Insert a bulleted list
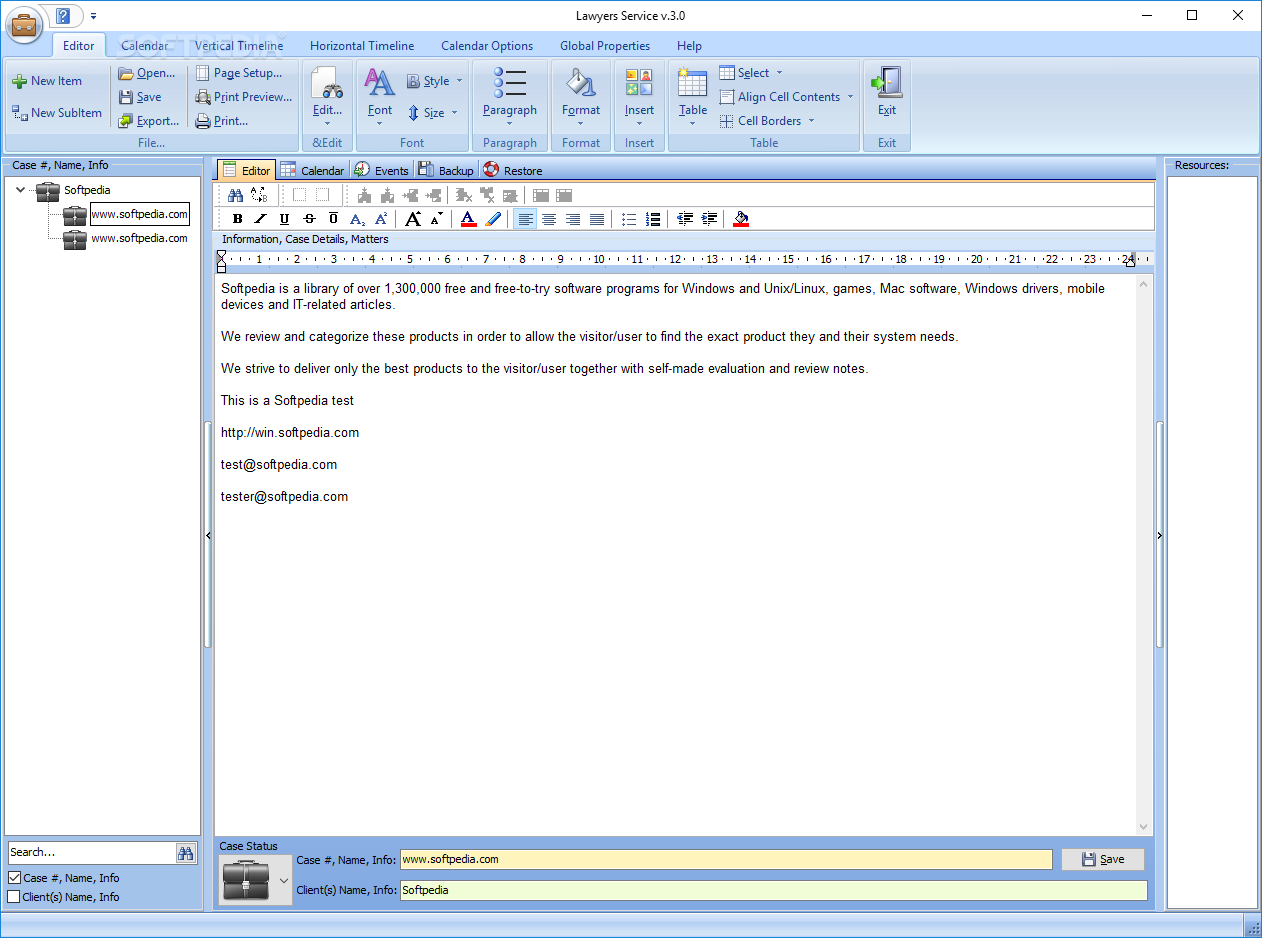 [629, 219]
